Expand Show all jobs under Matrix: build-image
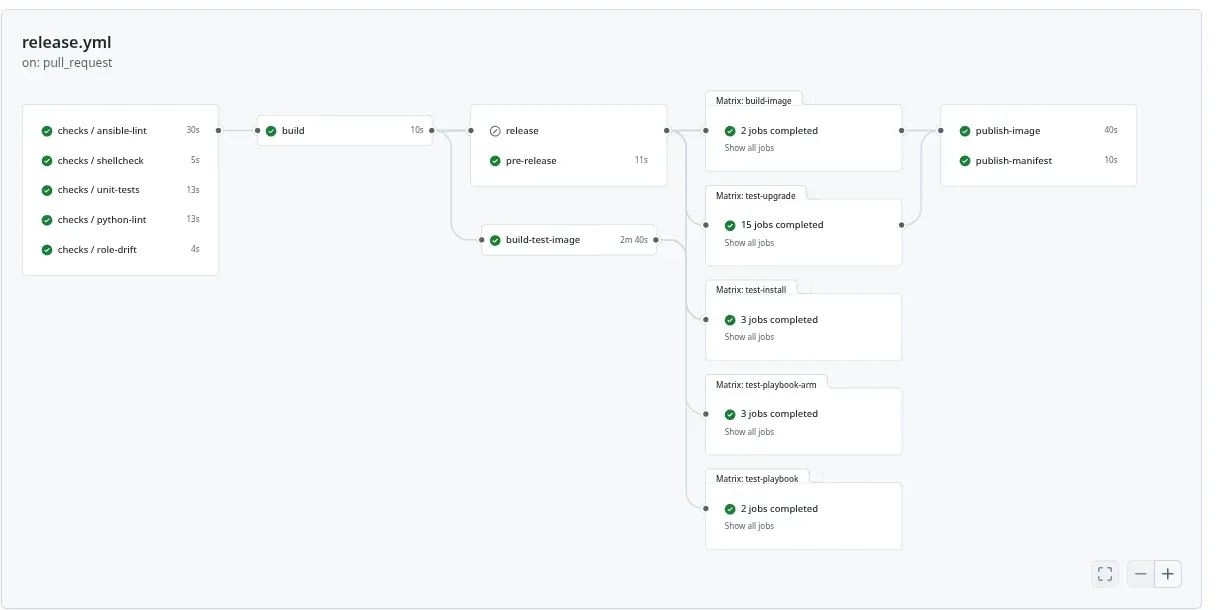Screen dimensions: 1217x610 (x=749, y=148)
